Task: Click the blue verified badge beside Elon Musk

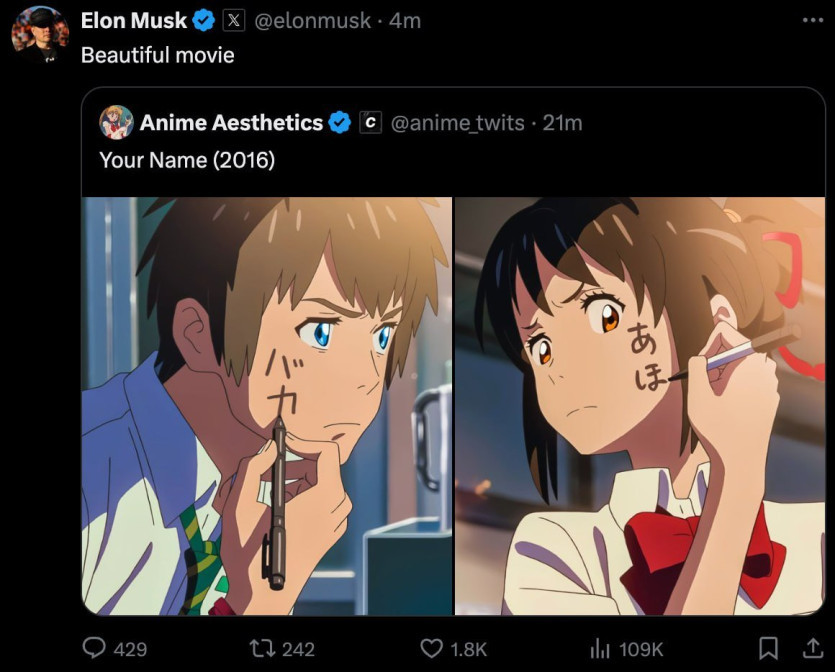Action: (203, 20)
